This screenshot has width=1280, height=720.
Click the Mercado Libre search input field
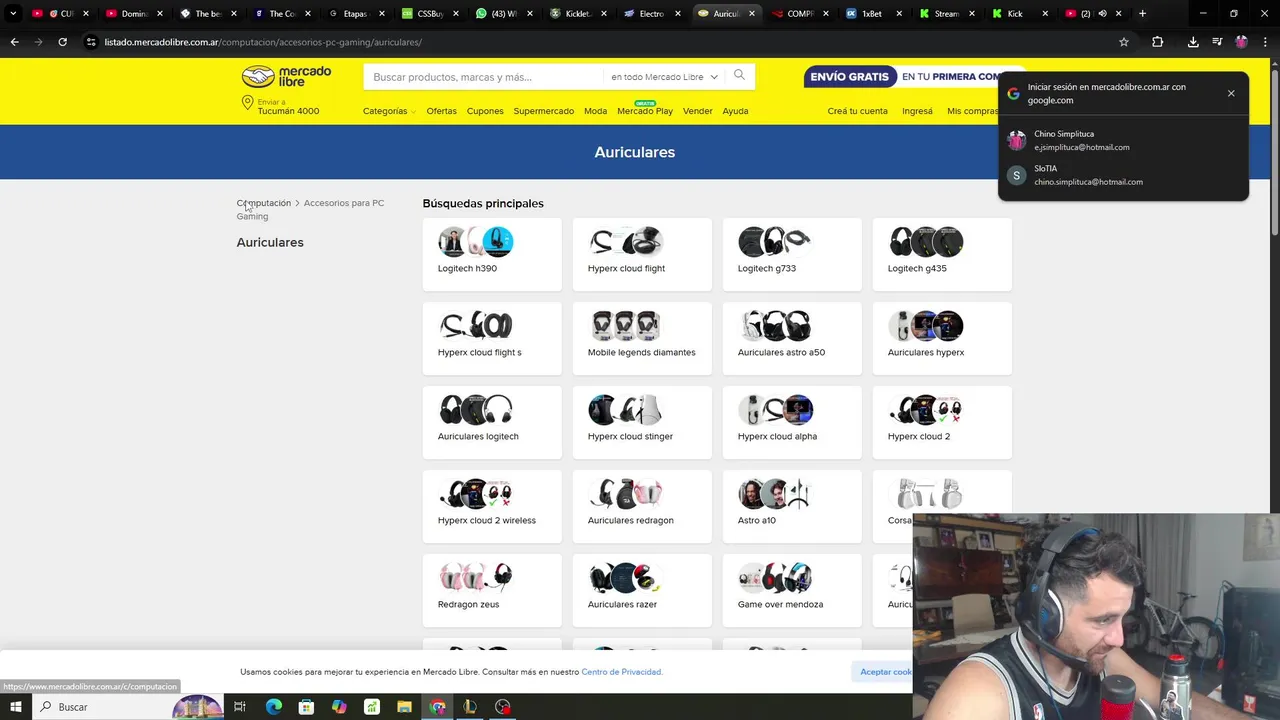tap(485, 77)
